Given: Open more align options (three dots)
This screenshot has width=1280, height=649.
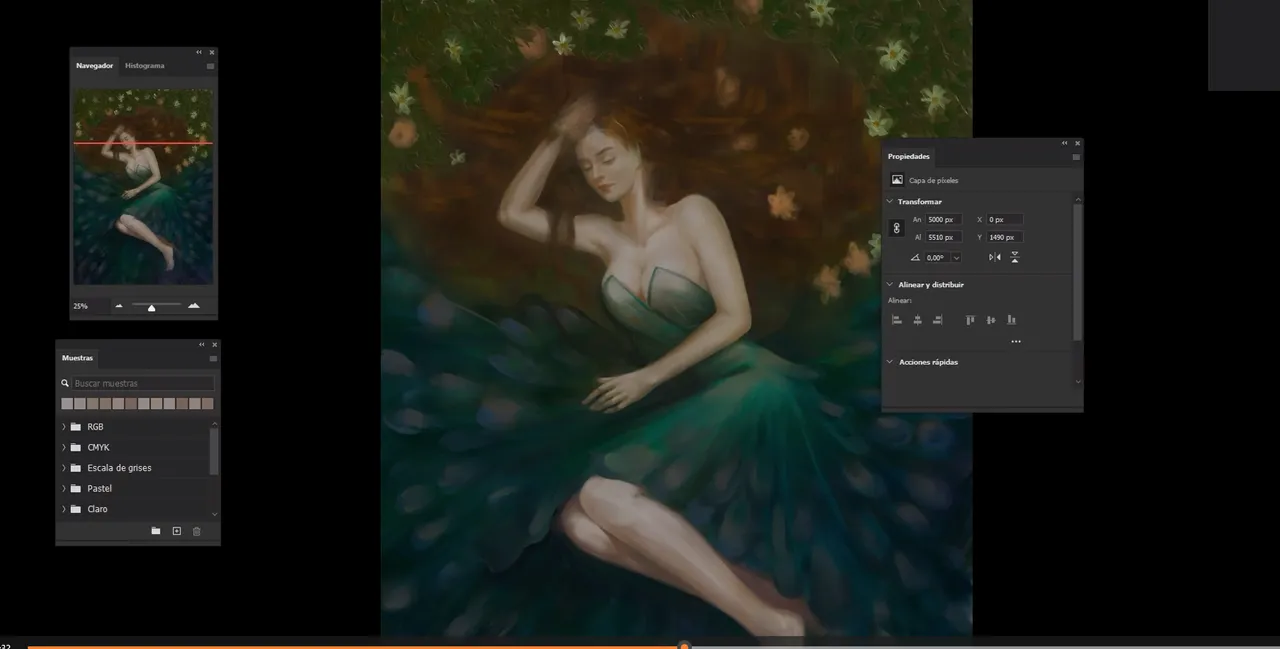Looking at the screenshot, I should coord(1016,342).
